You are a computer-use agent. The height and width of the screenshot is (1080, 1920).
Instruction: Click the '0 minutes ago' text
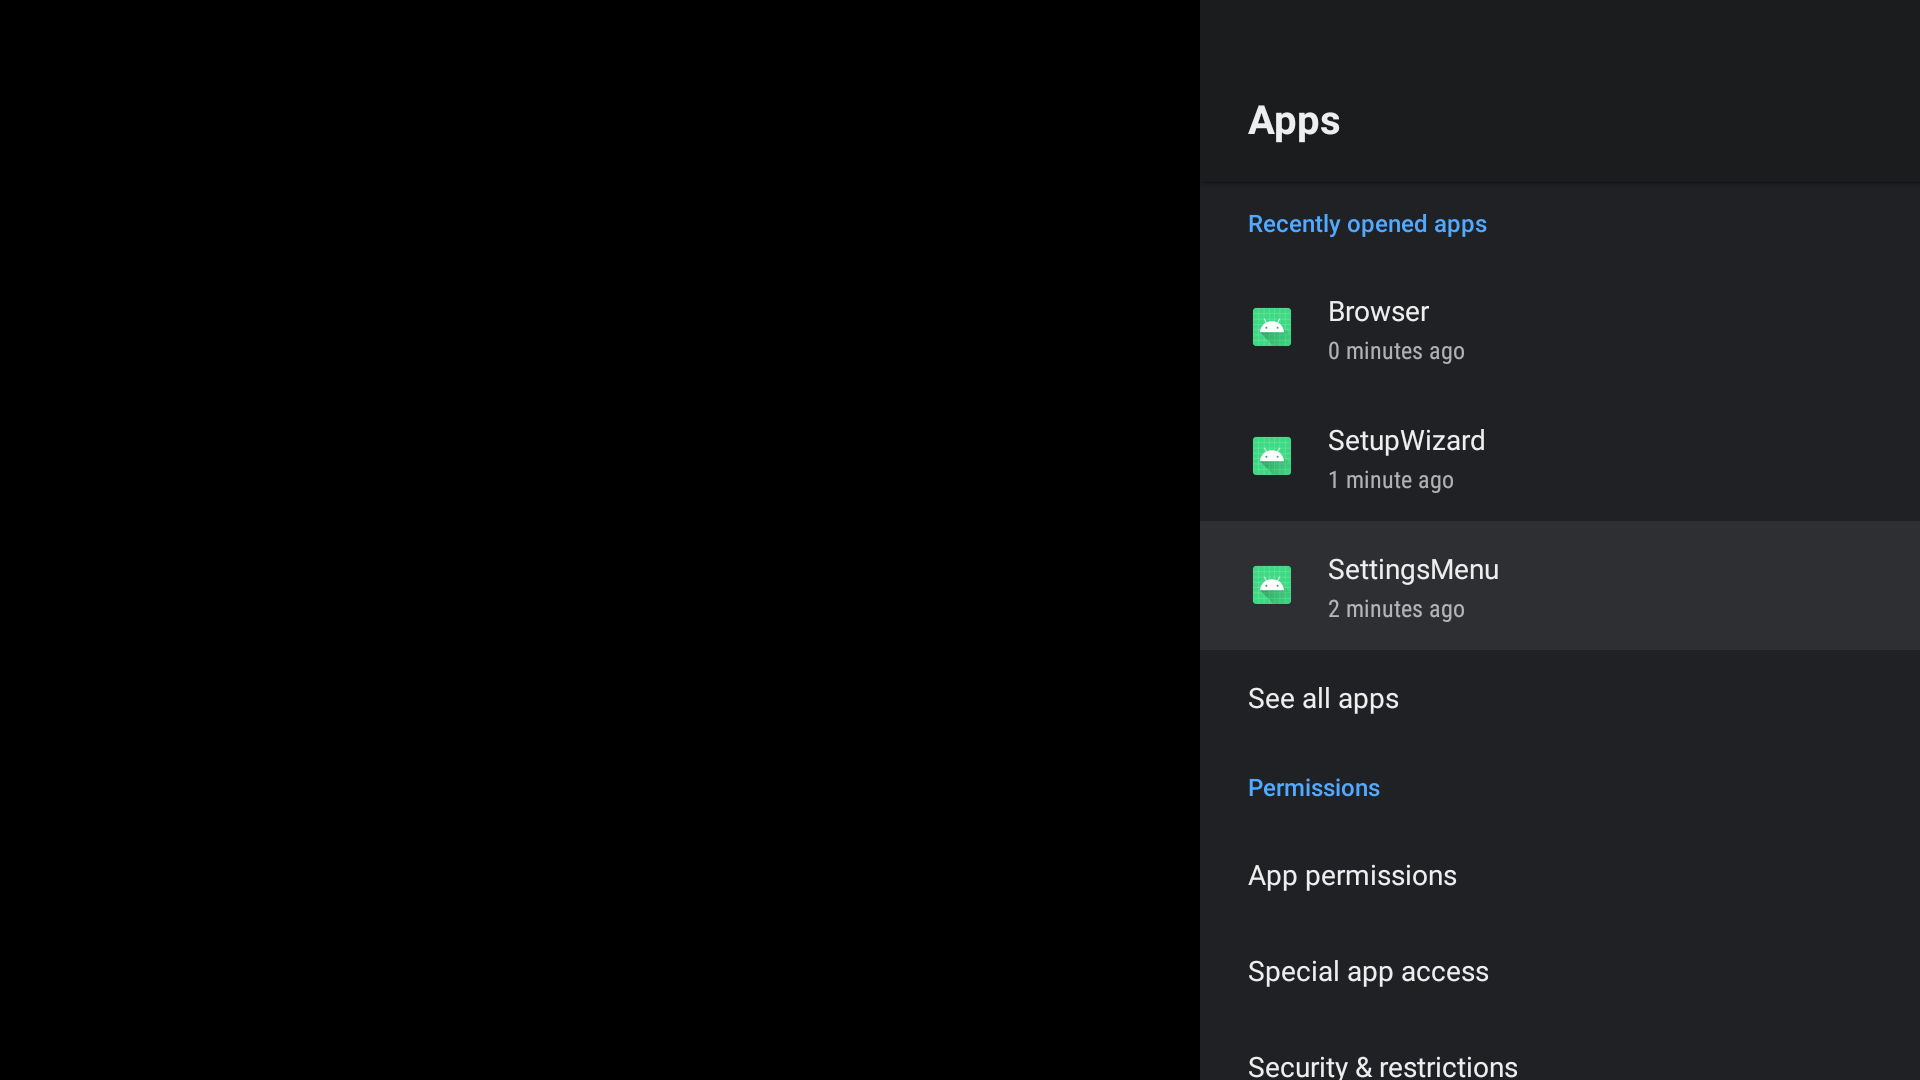pos(1396,351)
